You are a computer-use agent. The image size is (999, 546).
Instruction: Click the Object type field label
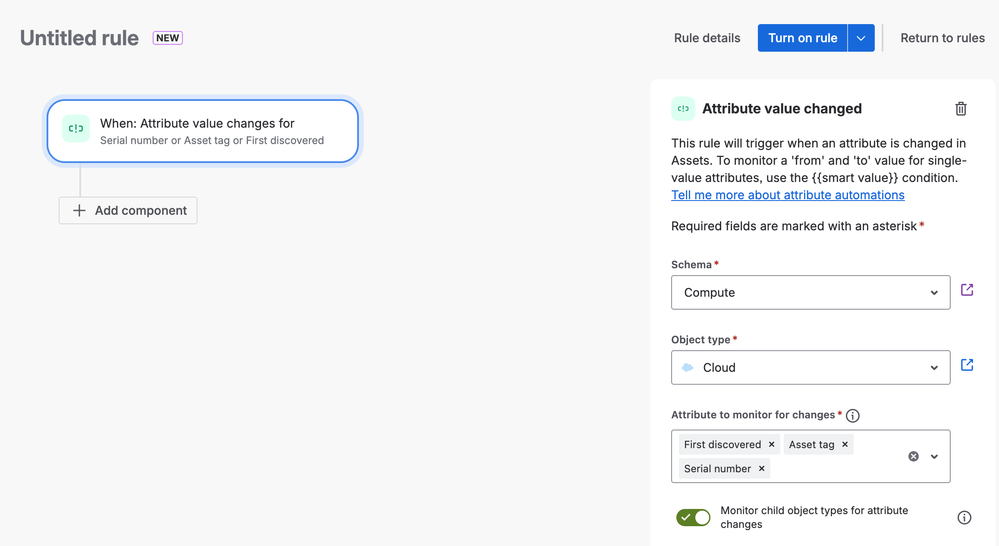pos(701,340)
